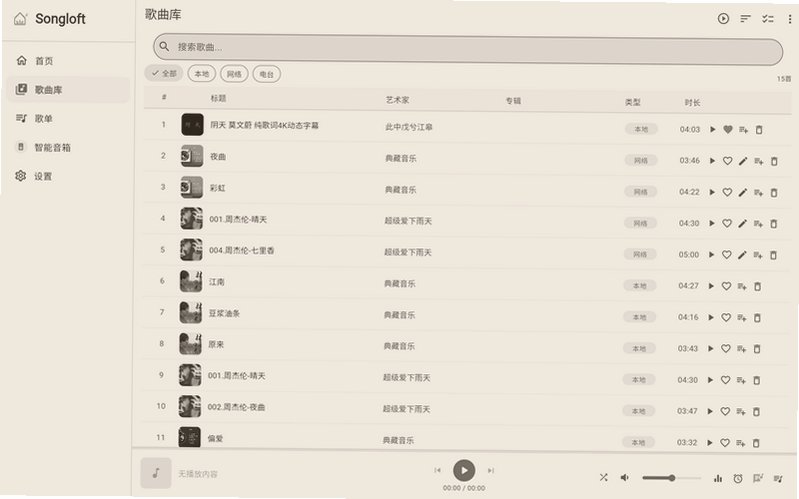Open the equalizer bars icon

click(x=717, y=478)
